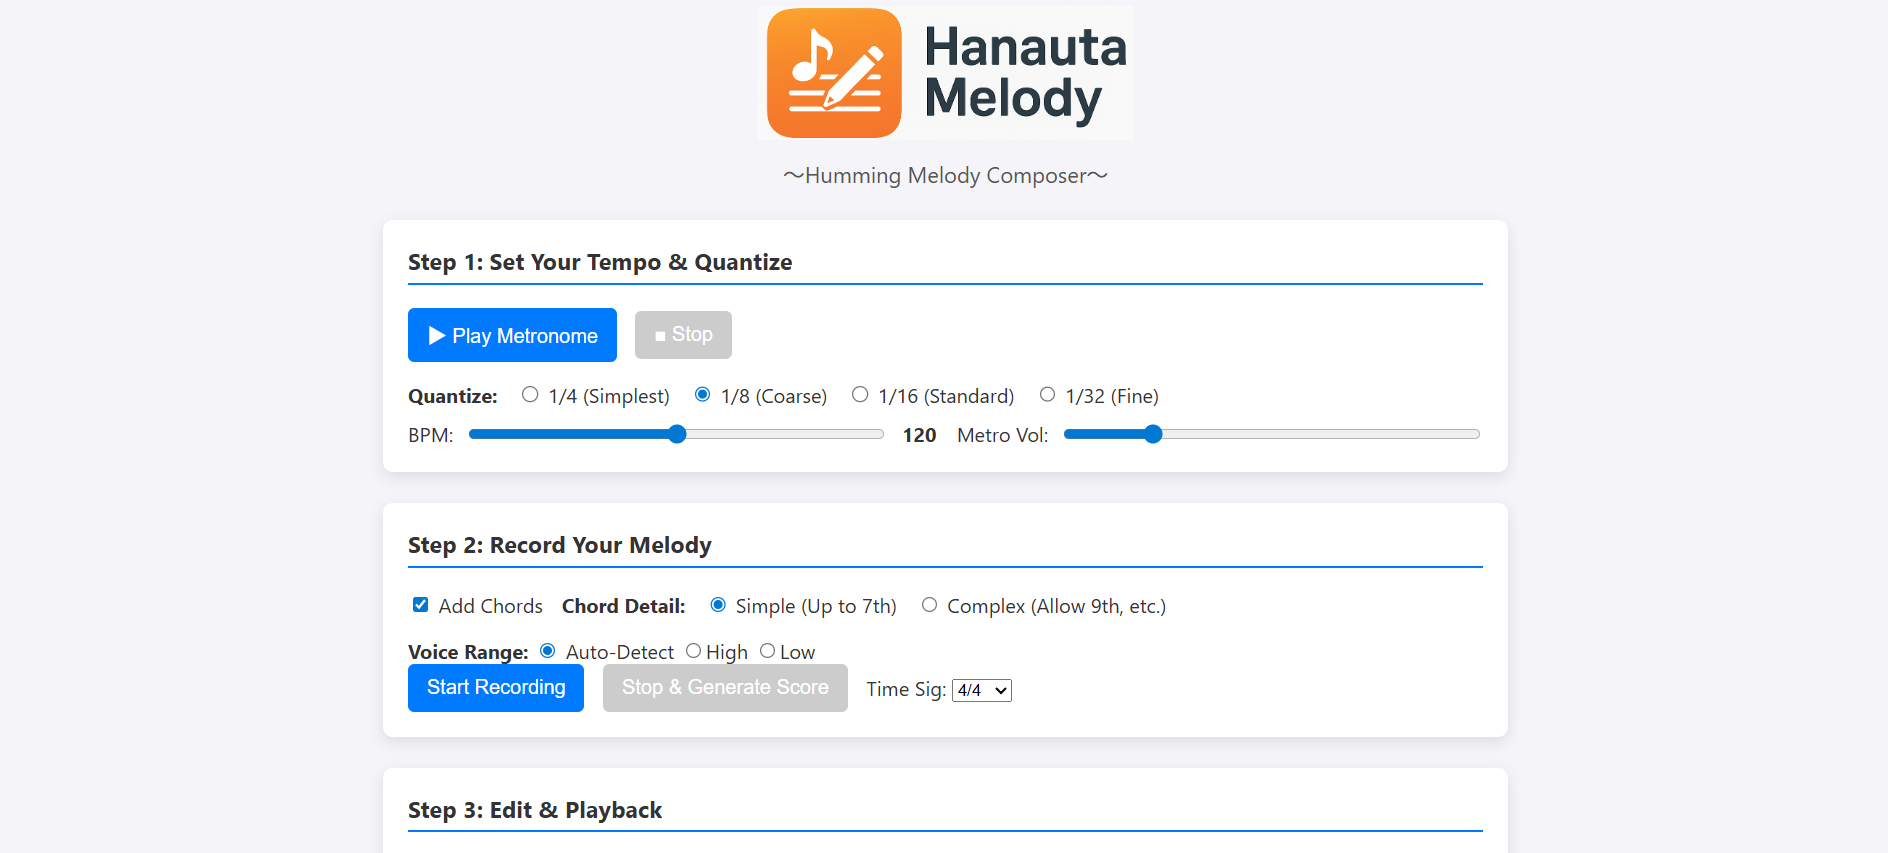Click the Start Recording button
The image size is (1888, 853).
[496, 688]
